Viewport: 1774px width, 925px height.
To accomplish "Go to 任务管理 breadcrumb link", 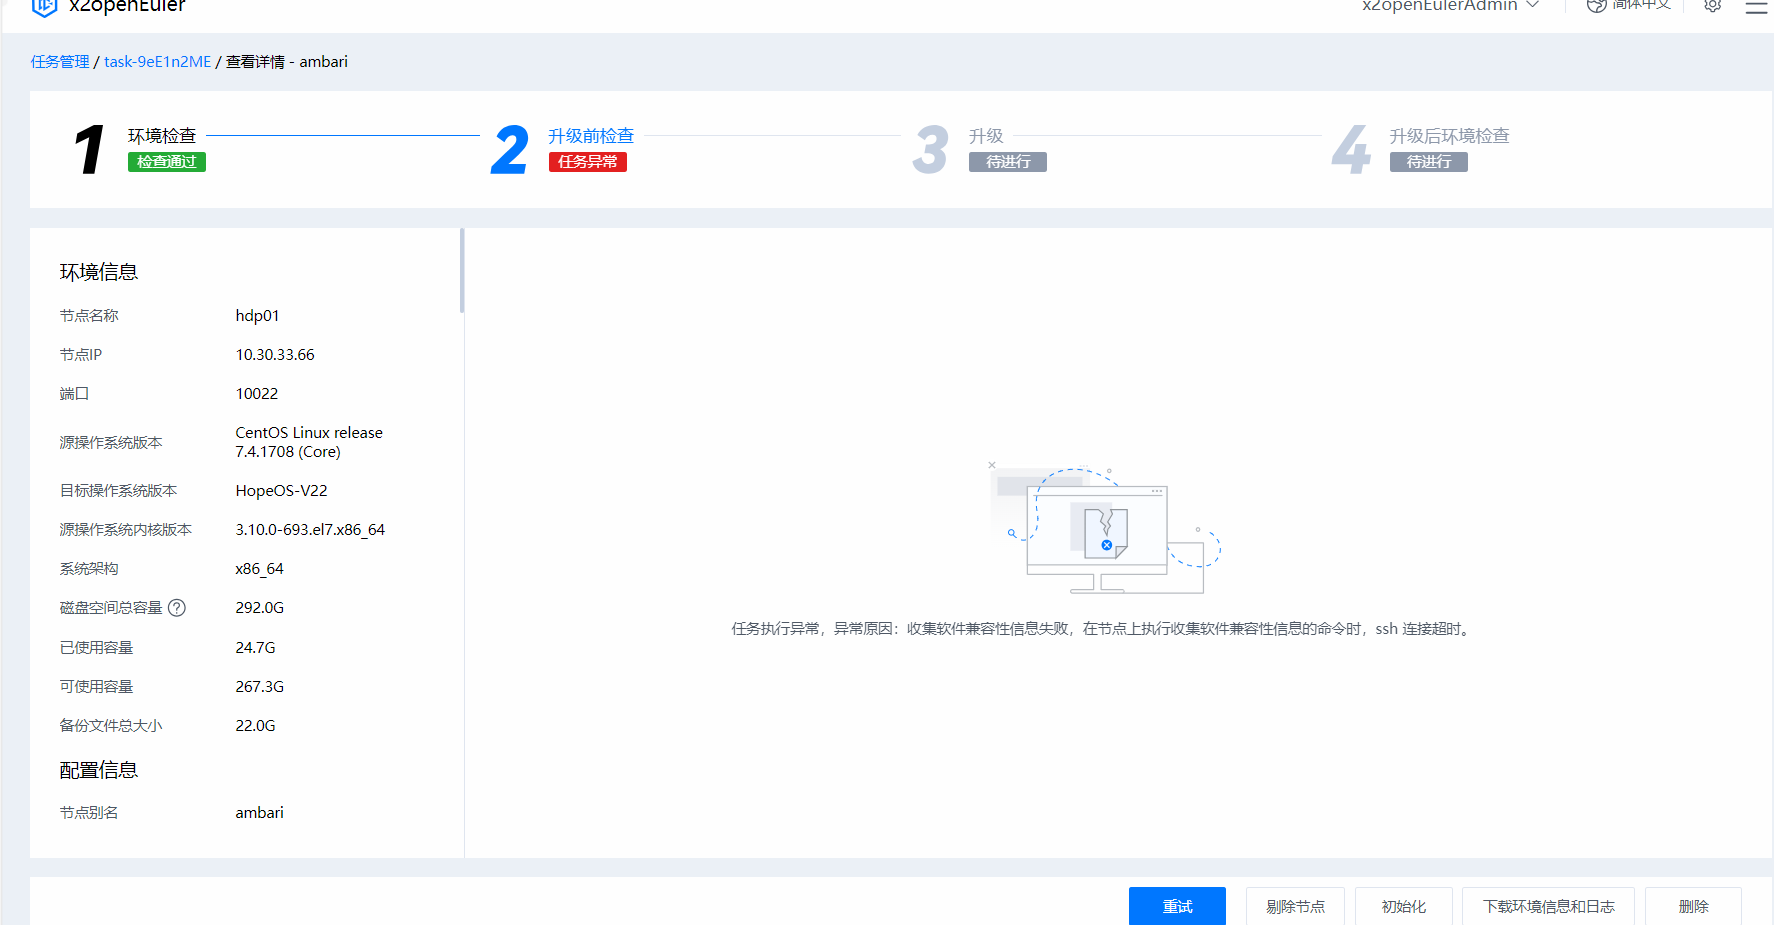I will pos(60,62).
